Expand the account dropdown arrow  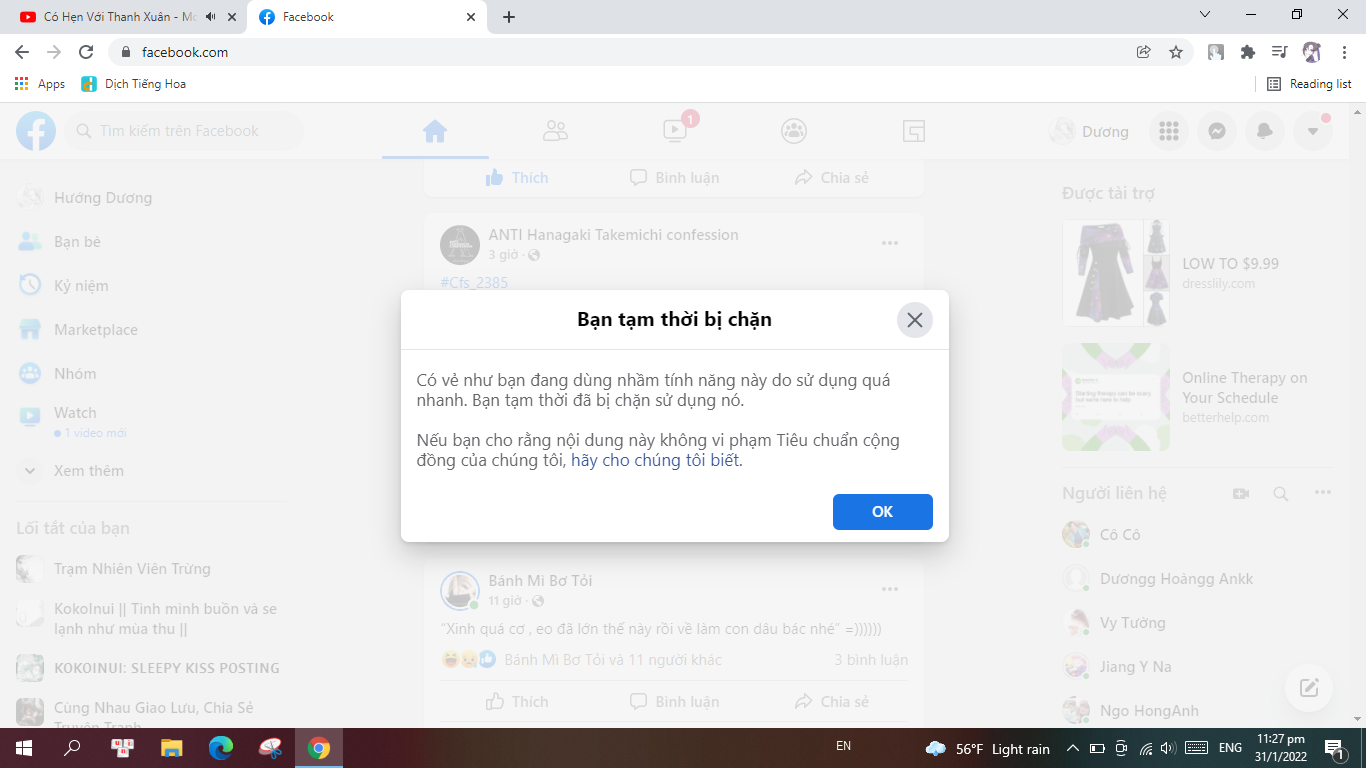1313,131
